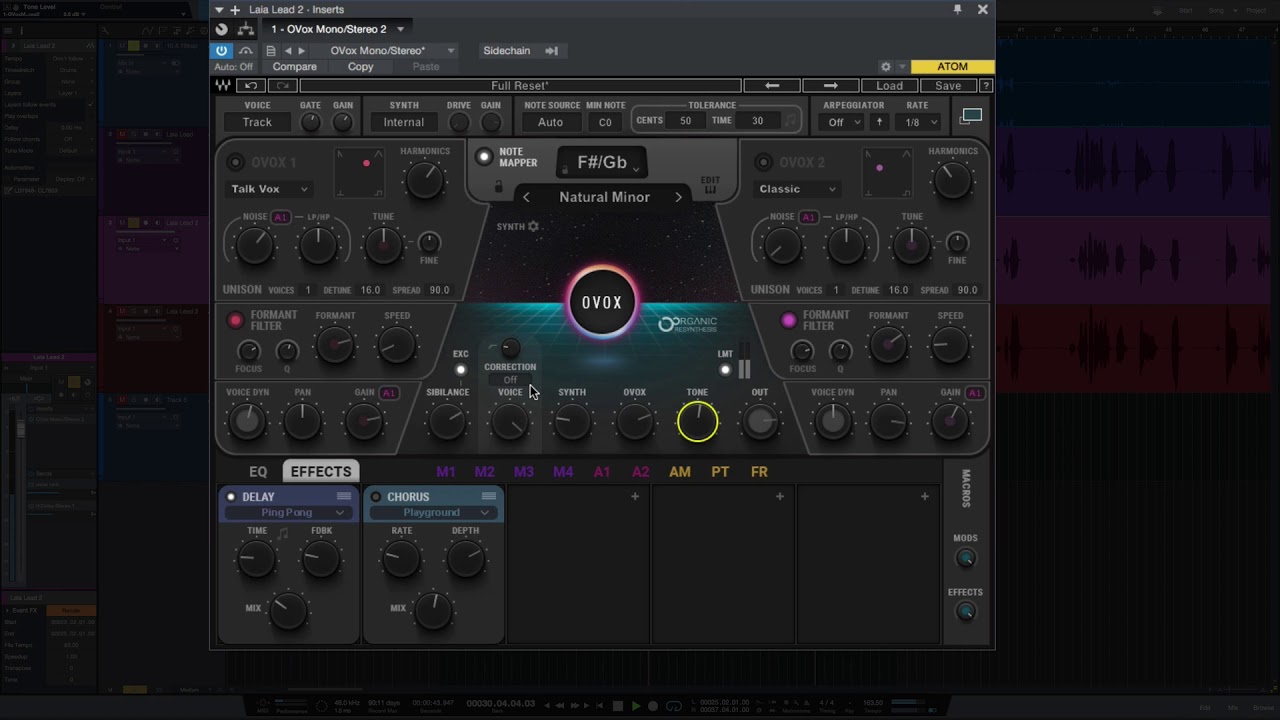The image size is (1280, 720).
Task: Click the Sidechain routing arrow icon
Action: [x=551, y=50]
